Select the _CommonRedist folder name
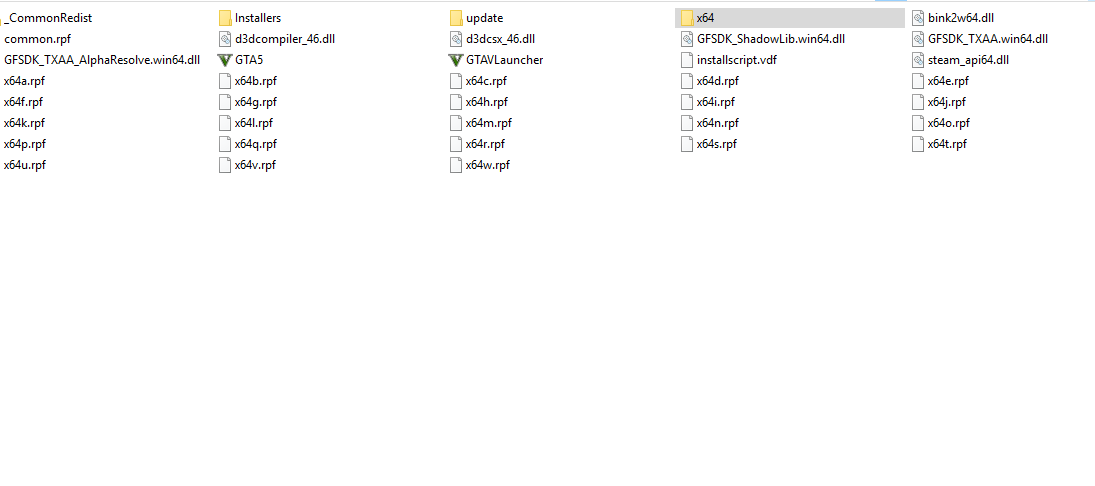1095x486 pixels. (48, 18)
